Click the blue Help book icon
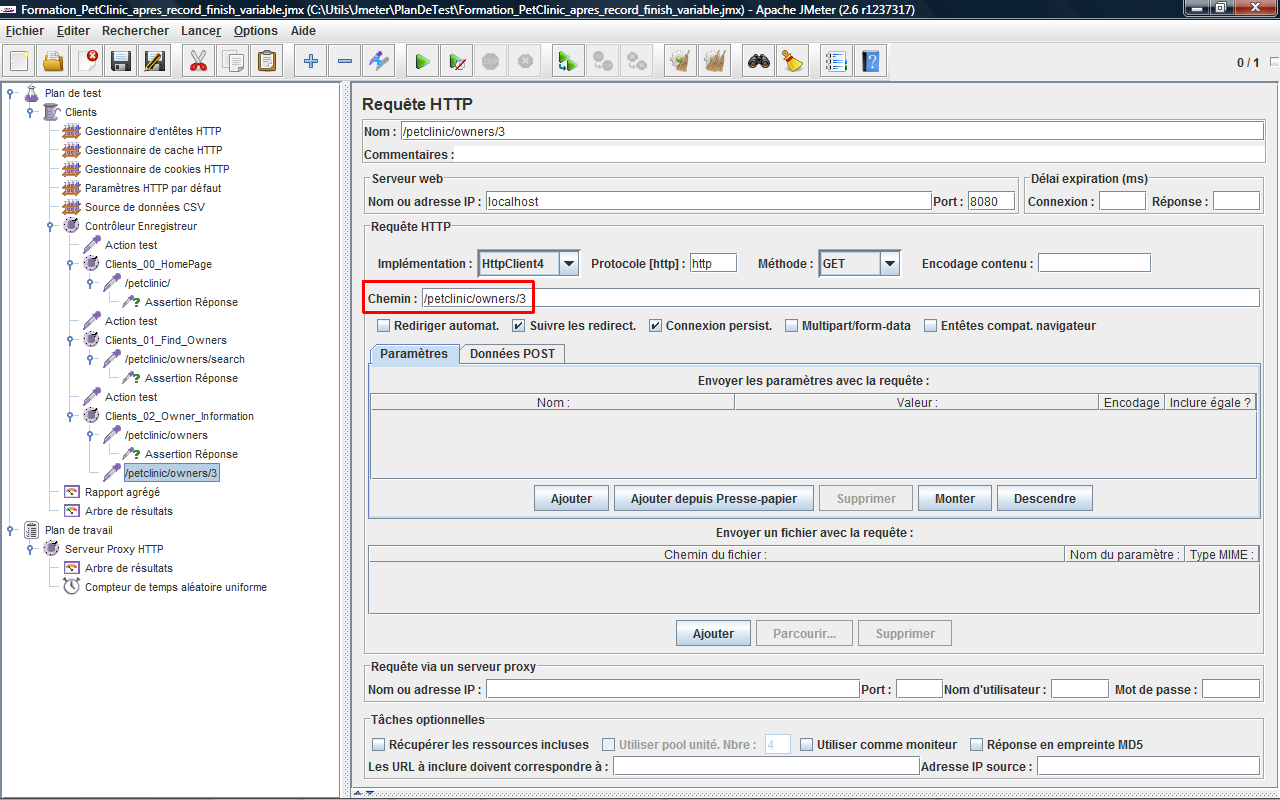This screenshot has height=800, width=1280. click(x=871, y=61)
